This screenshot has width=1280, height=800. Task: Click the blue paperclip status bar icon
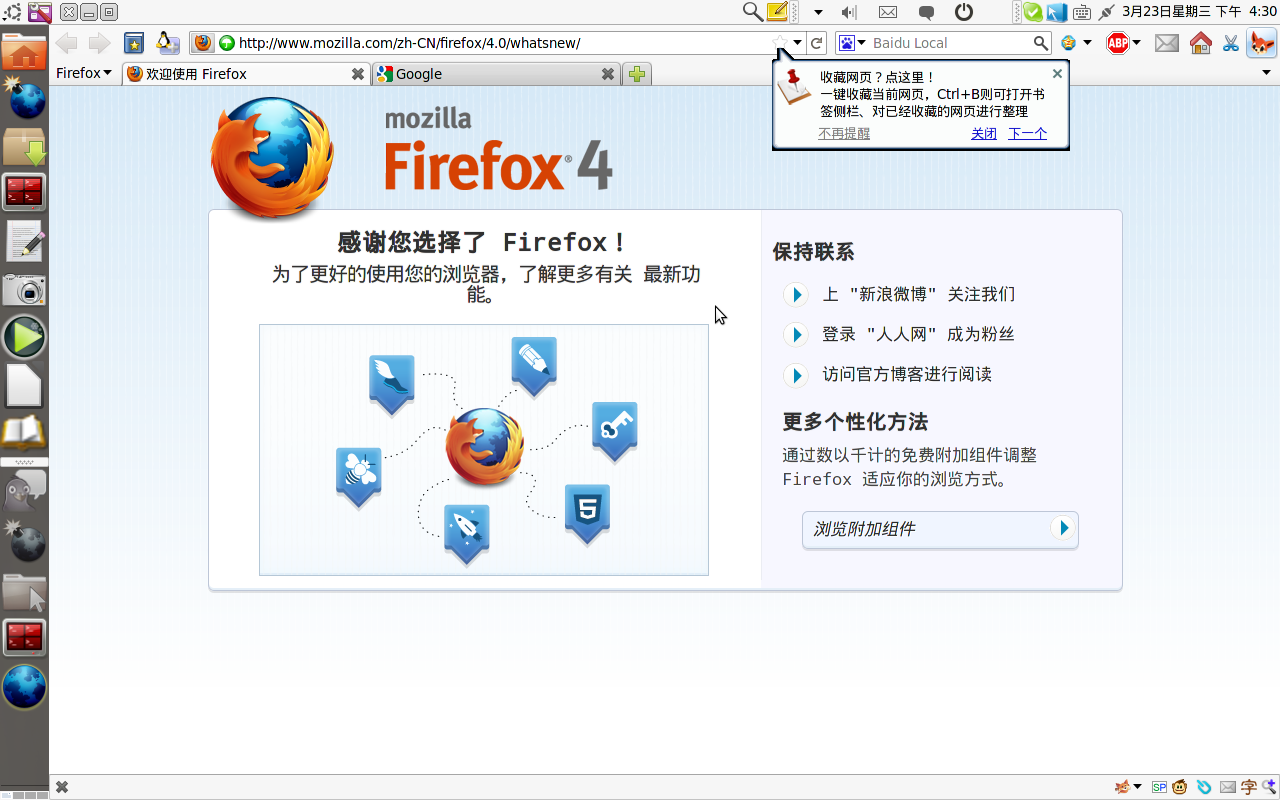[1204, 787]
